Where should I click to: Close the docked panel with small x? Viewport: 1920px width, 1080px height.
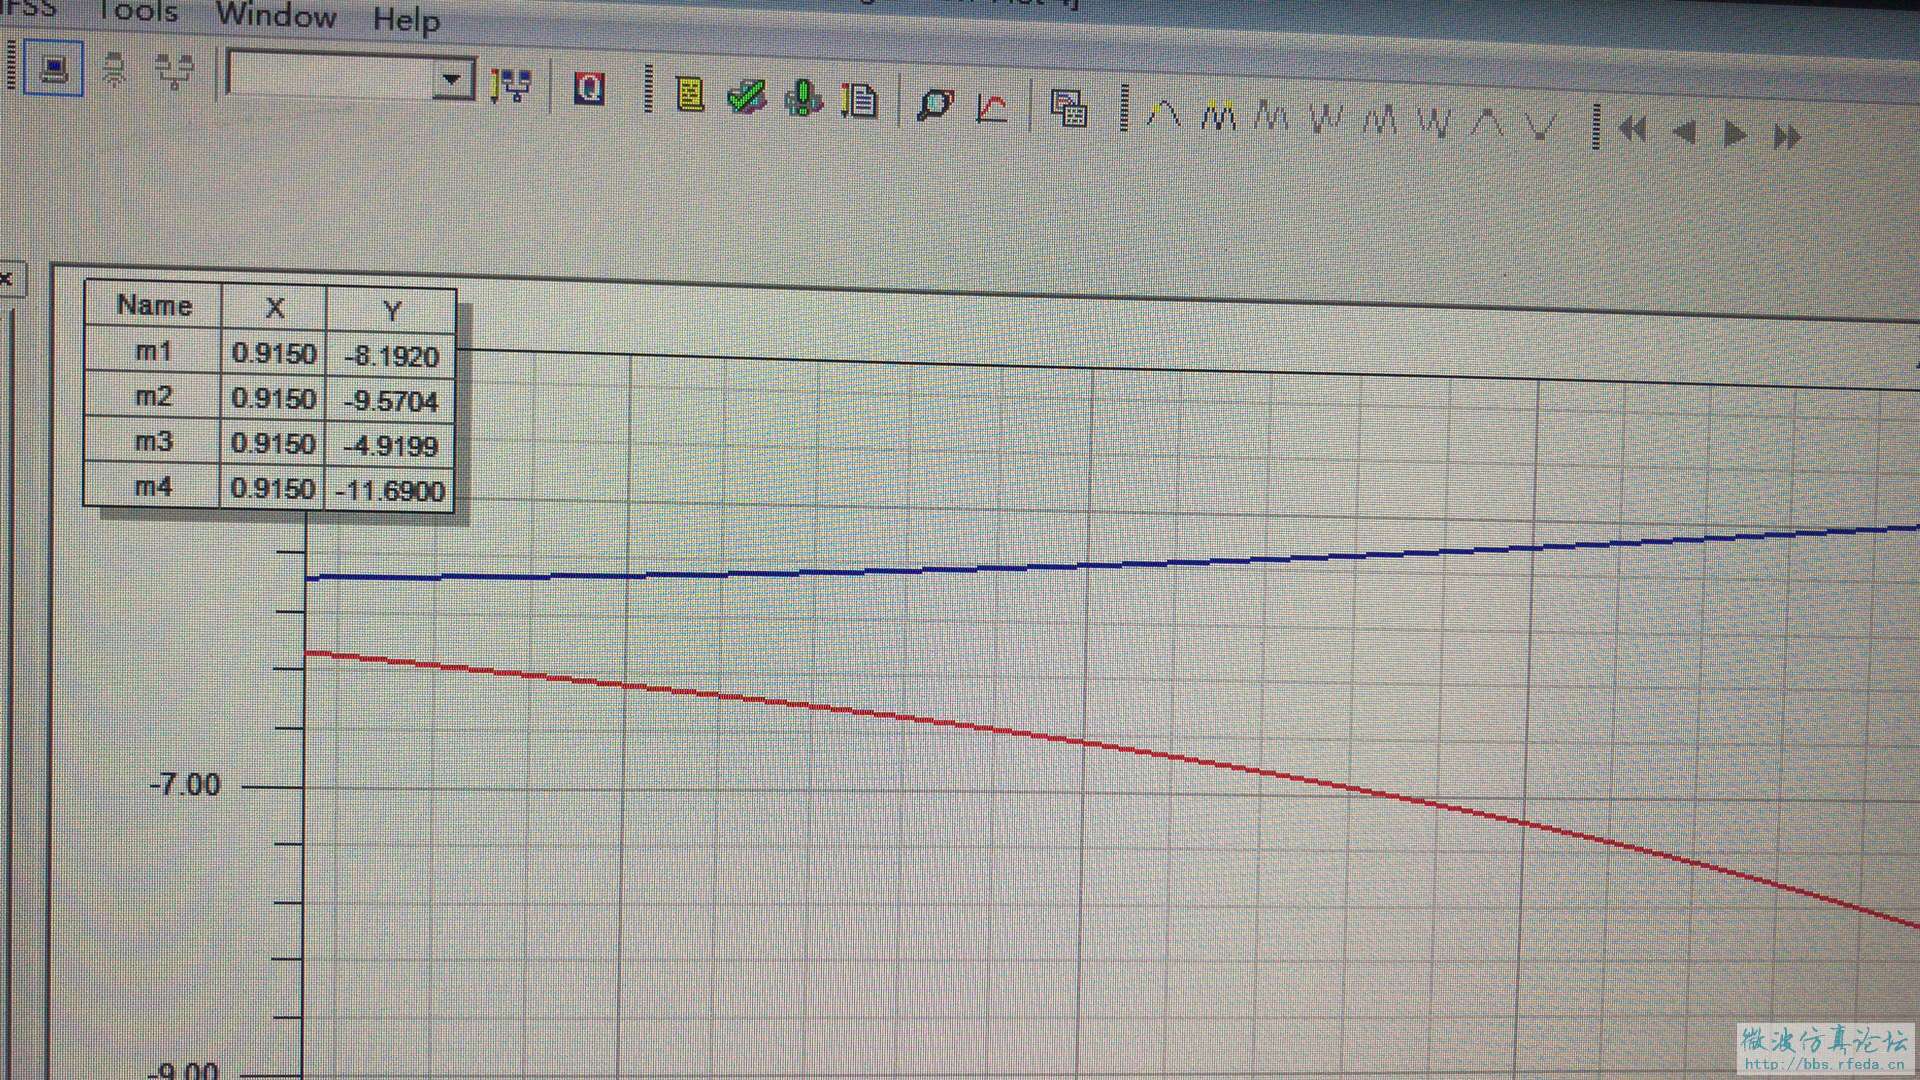tap(7, 279)
